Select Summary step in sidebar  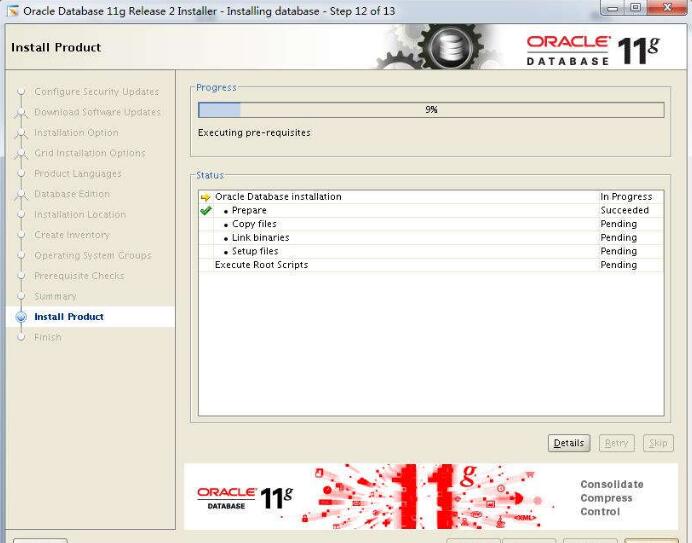pos(55,296)
